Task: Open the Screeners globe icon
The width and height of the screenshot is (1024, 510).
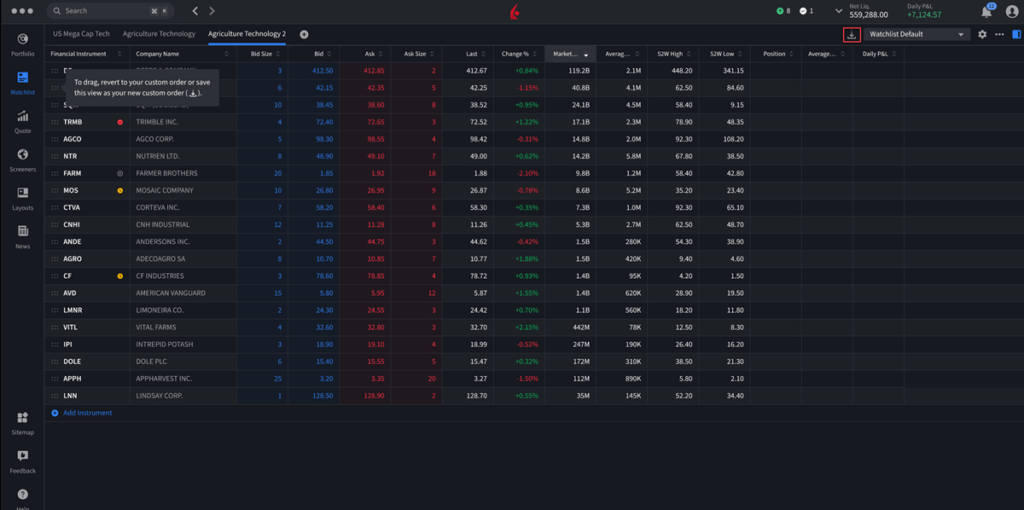Action: [x=22, y=155]
